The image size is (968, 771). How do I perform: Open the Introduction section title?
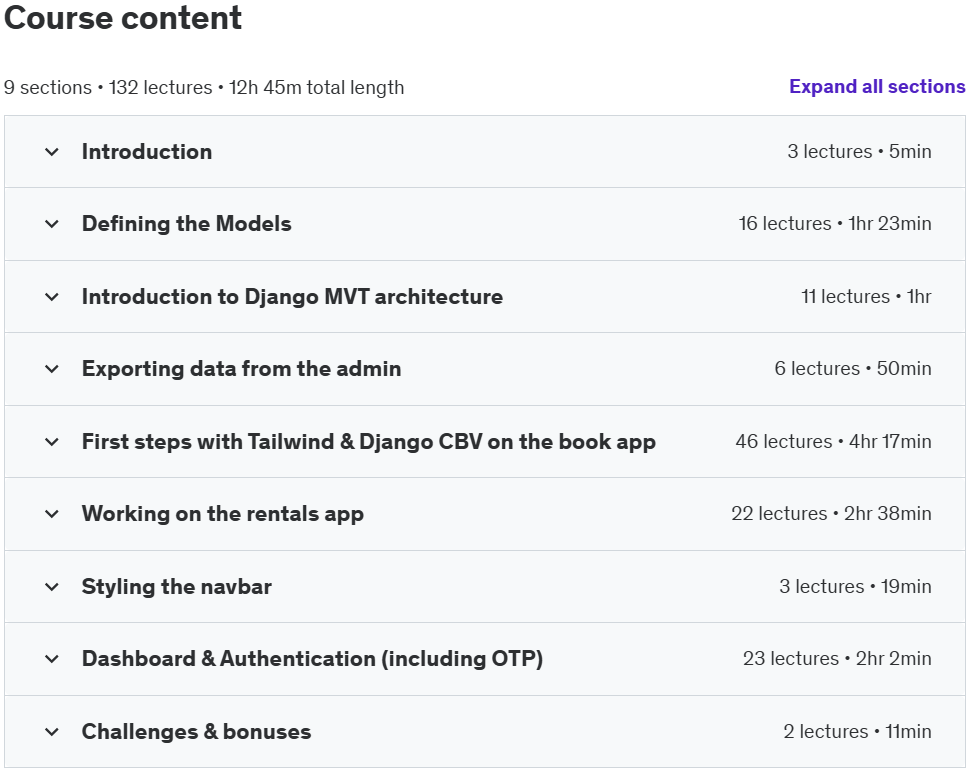pos(147,152)
